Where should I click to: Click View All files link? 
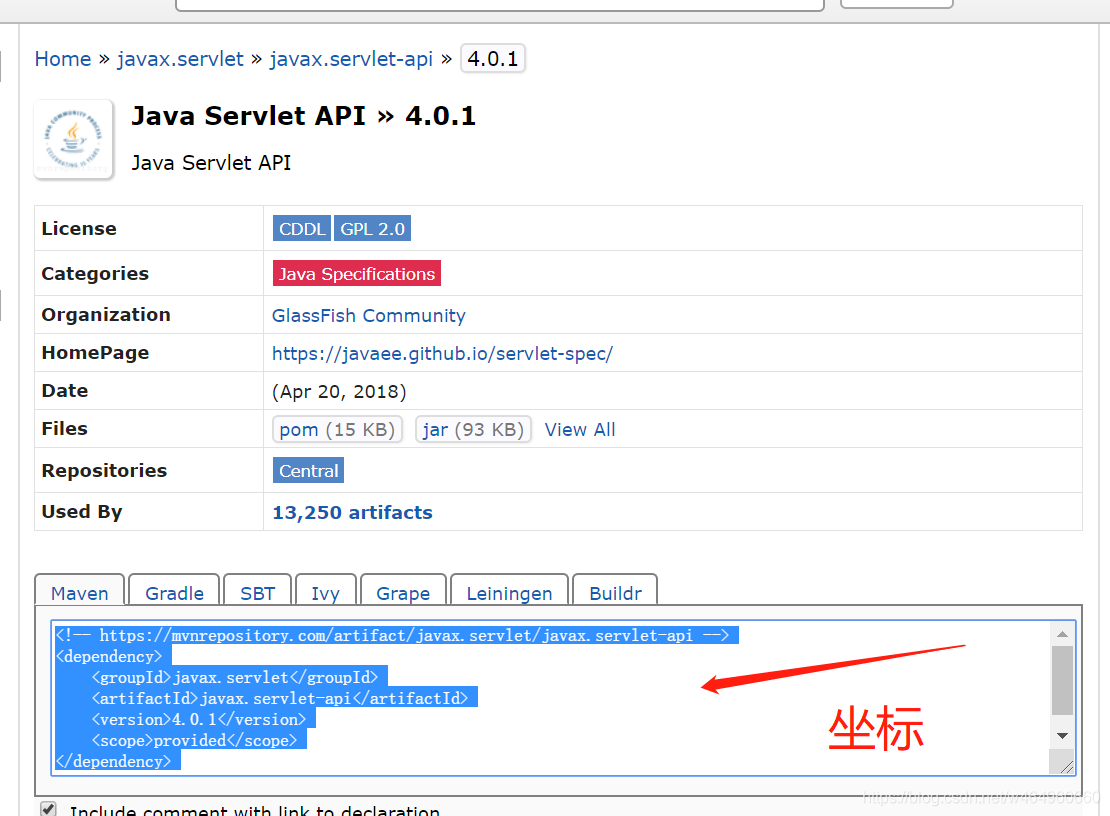tap(580, 430)
